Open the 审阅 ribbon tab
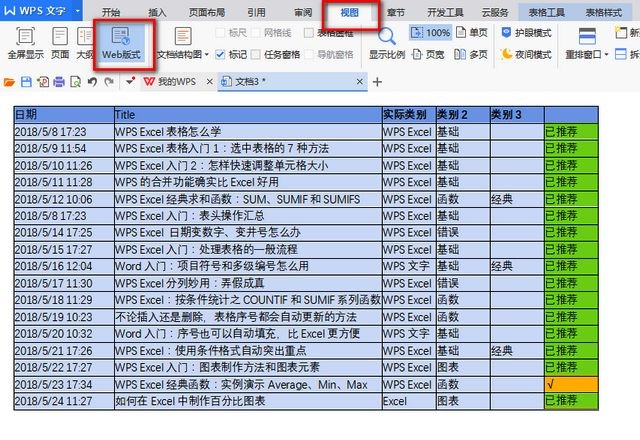The image size is (640, 440). [x=303, y=12]
